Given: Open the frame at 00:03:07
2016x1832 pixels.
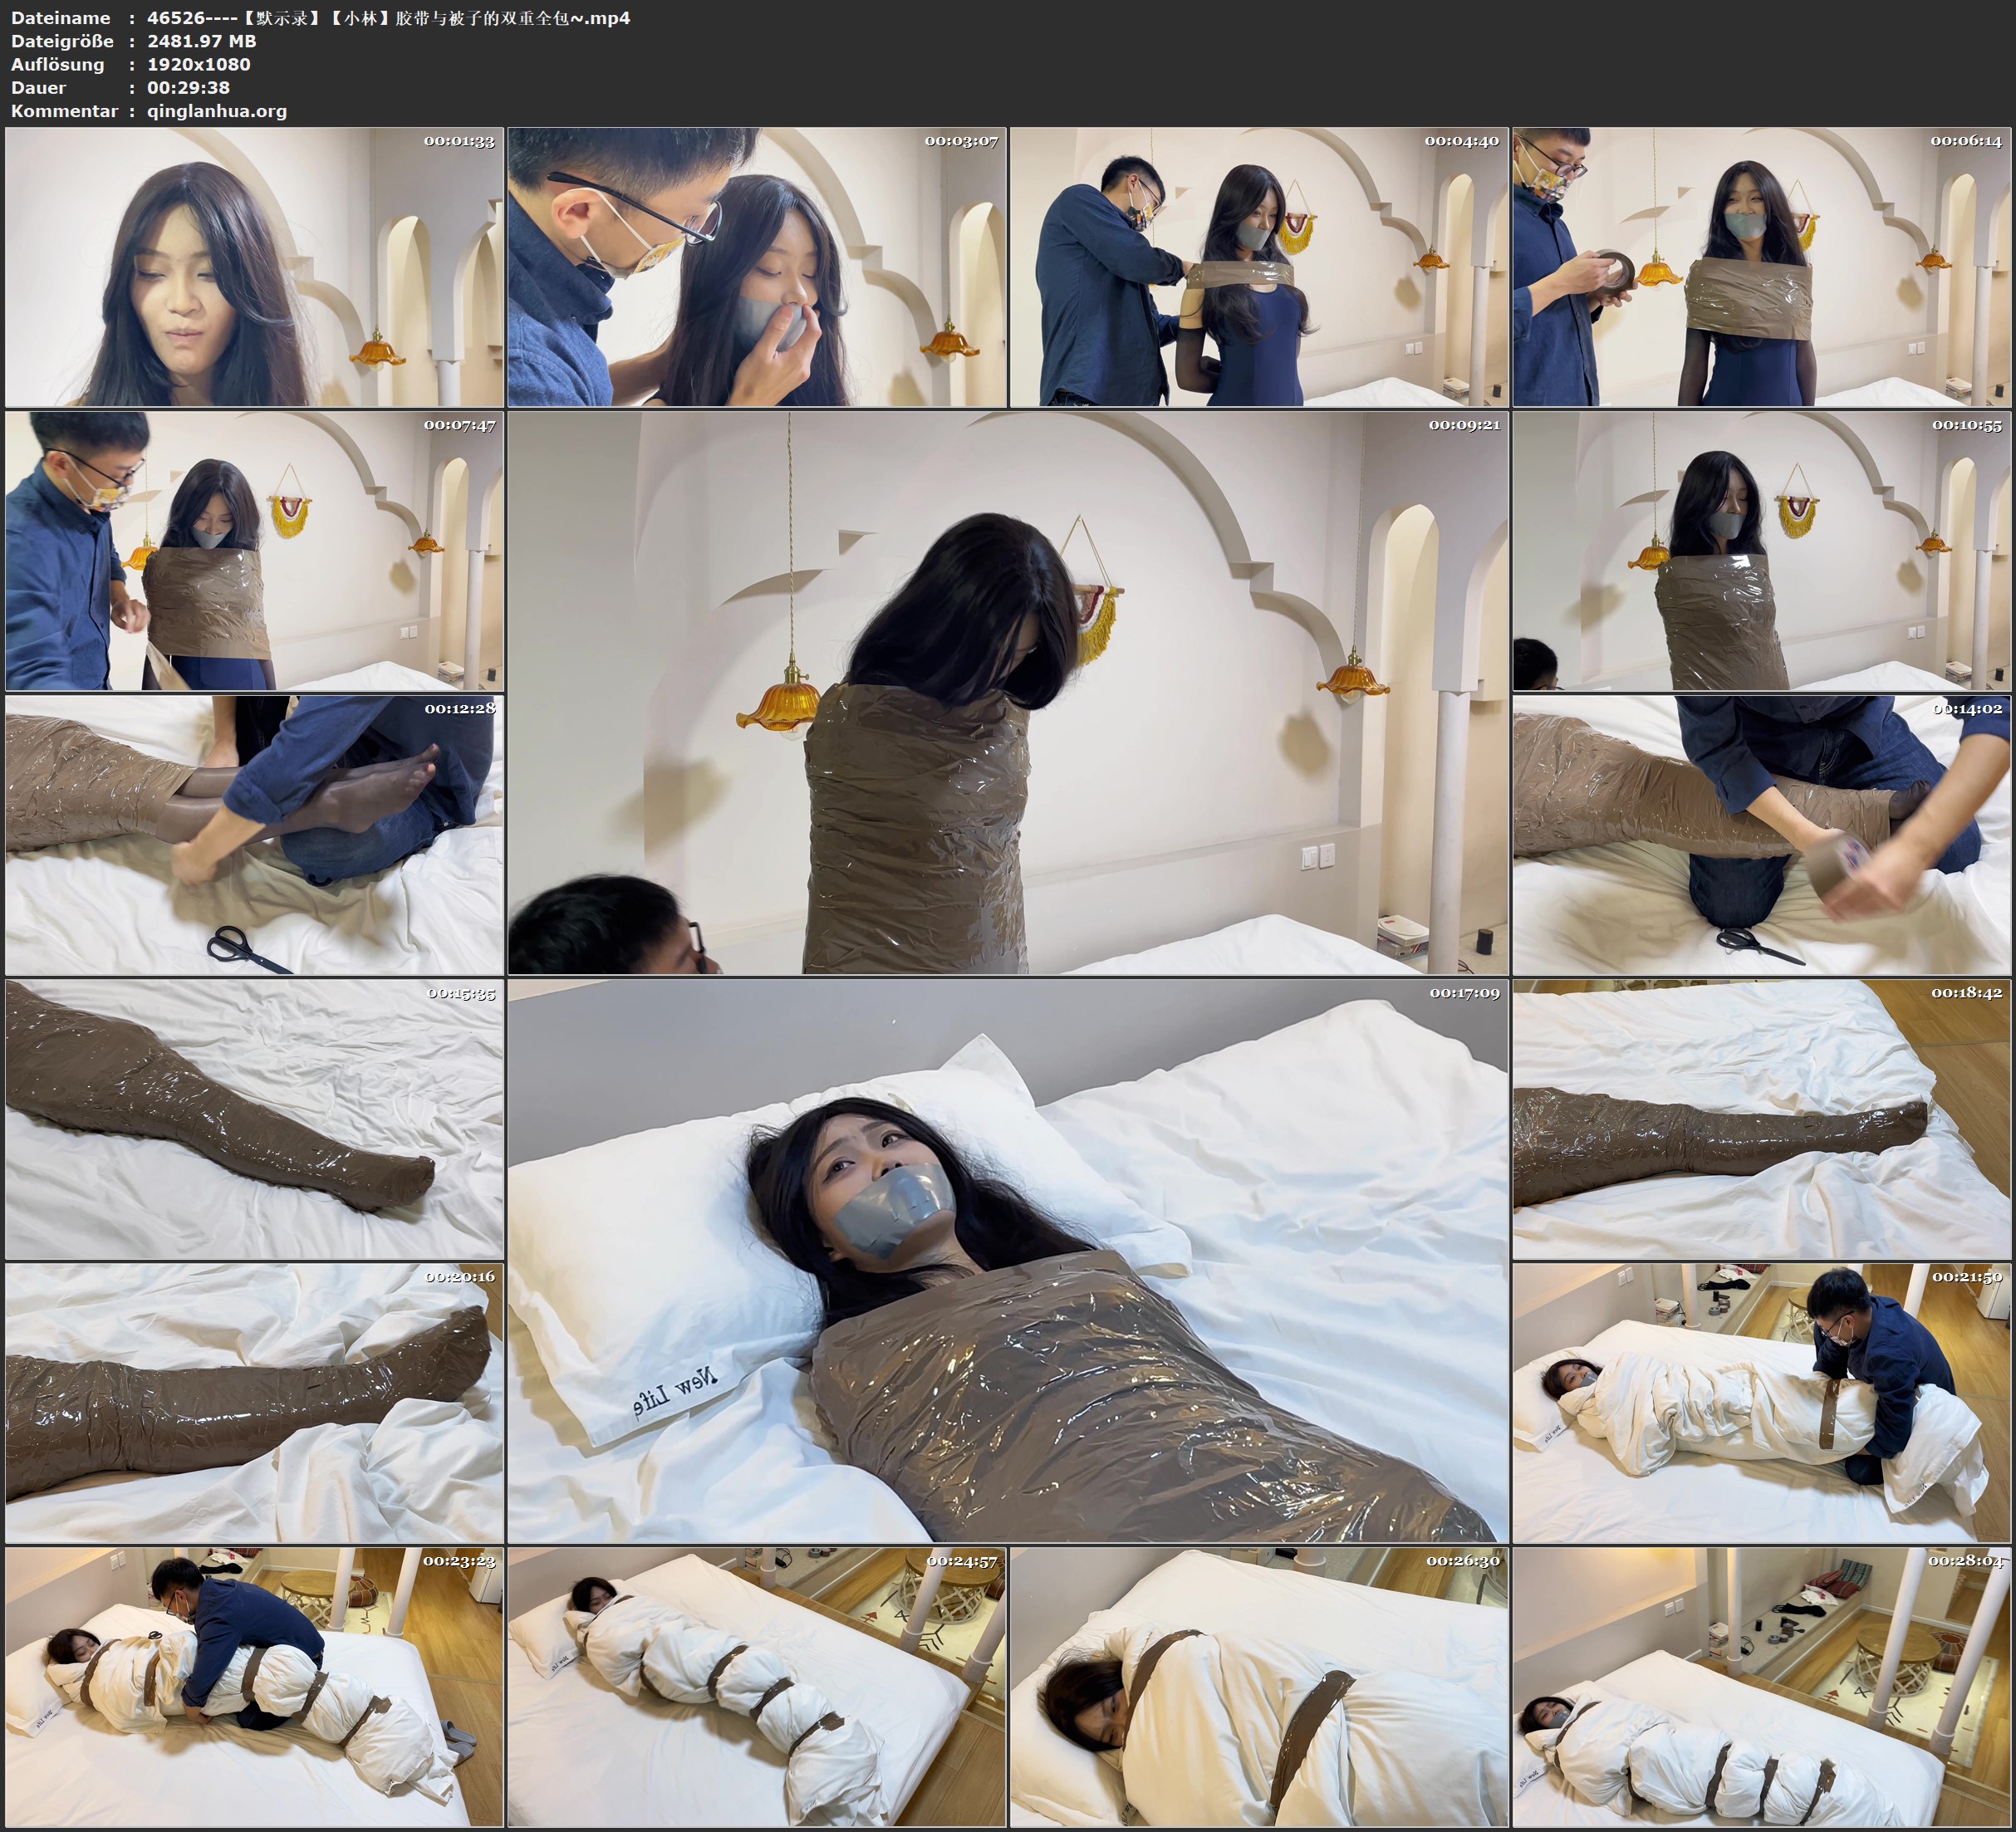Looking at the screenshot, I should 757,267.
